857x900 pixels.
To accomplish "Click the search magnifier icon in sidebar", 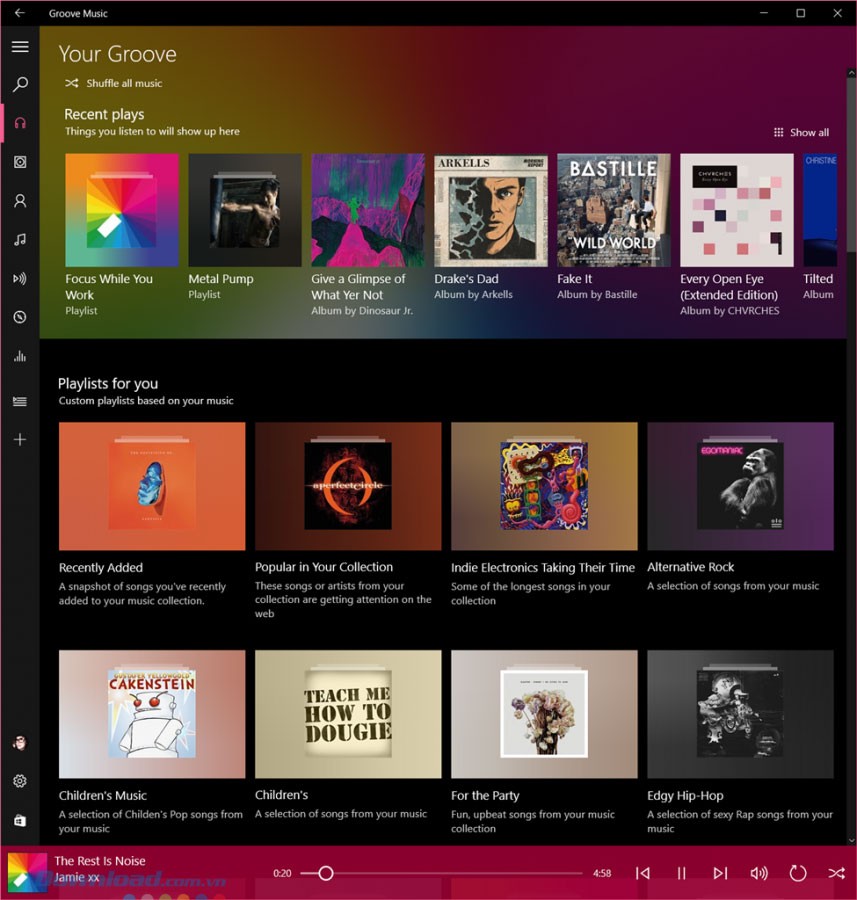I will pyautogui.click(x=20, y=85).
